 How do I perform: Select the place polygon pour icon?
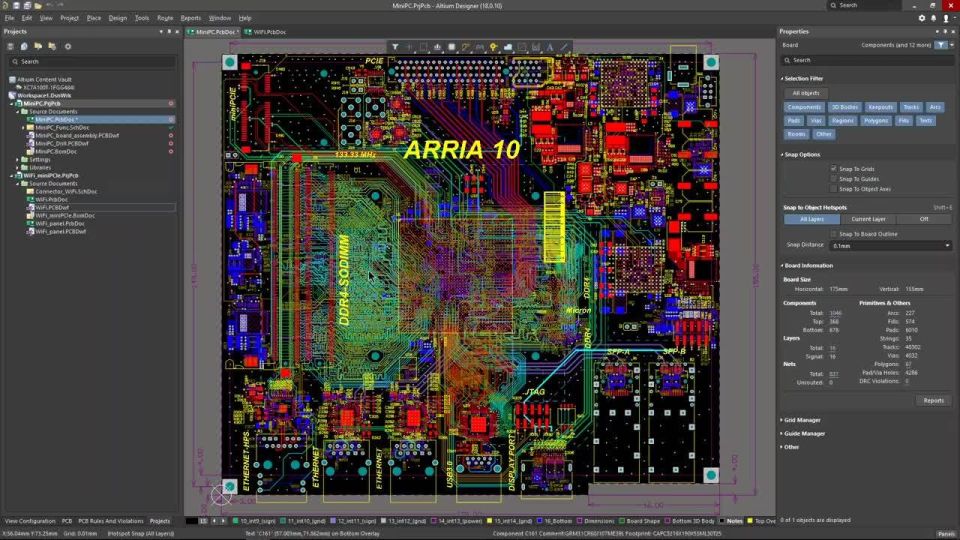point(508,47)
